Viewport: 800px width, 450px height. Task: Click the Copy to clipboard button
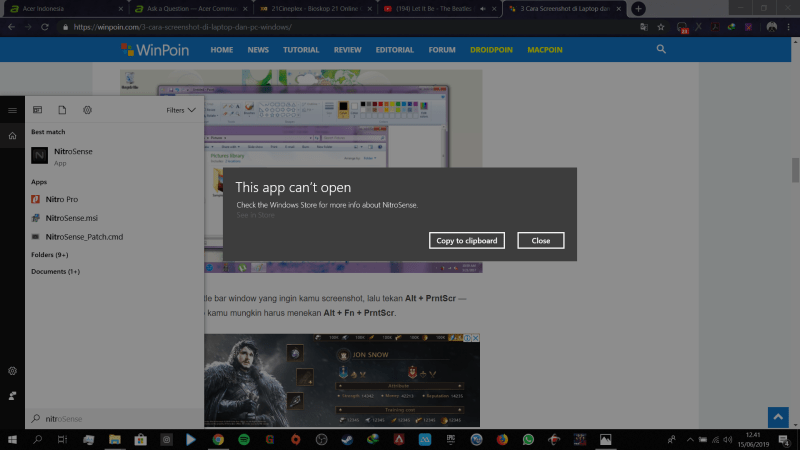(x=467, y=240)
